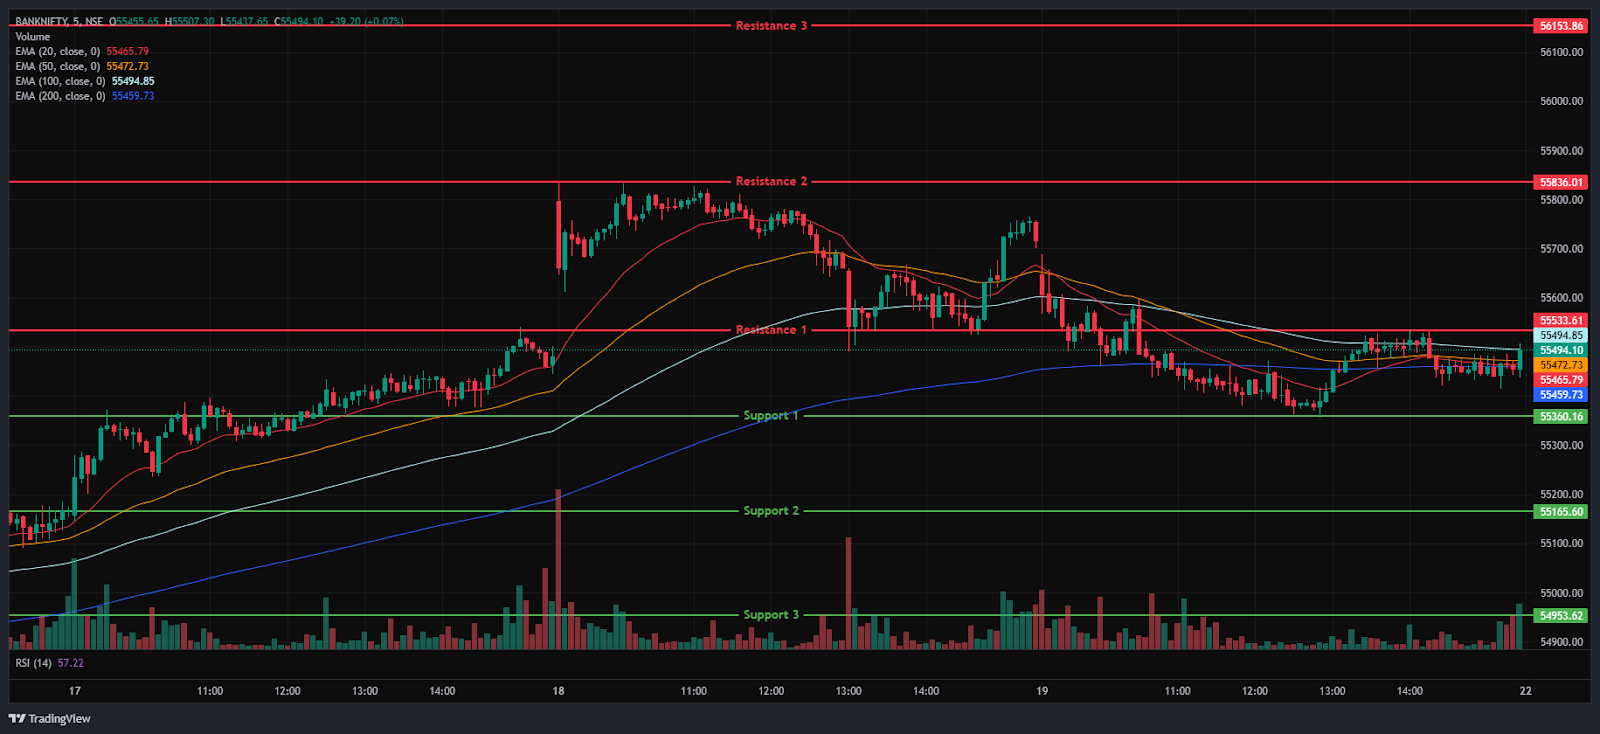The width and height of the screenshot is (1600, 734).
Task: Click the TradingView logo
Action: click(50, 718)
